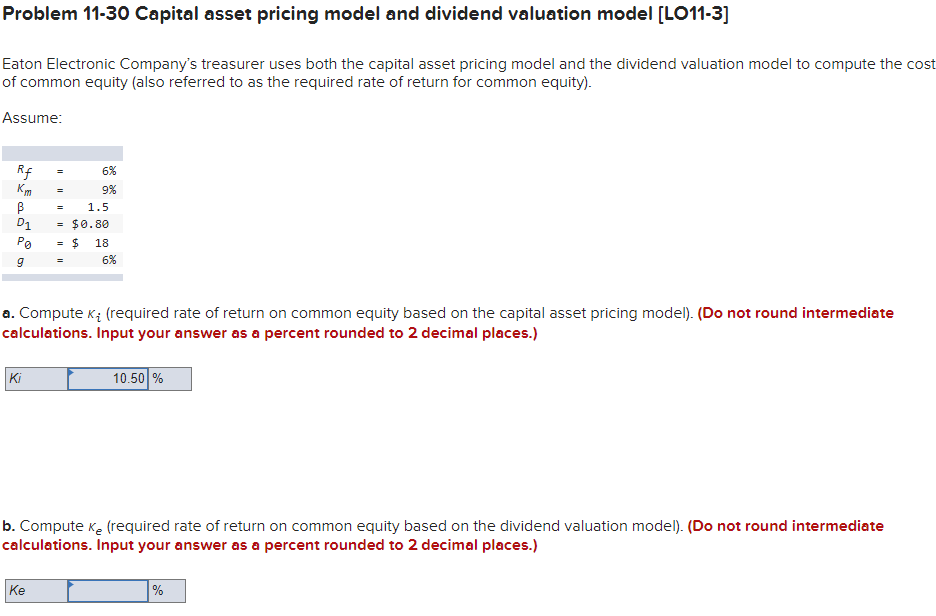Click the % sign beside Ke answer
The height and width of the screenshot is (616, 936).
click(158, 590)
